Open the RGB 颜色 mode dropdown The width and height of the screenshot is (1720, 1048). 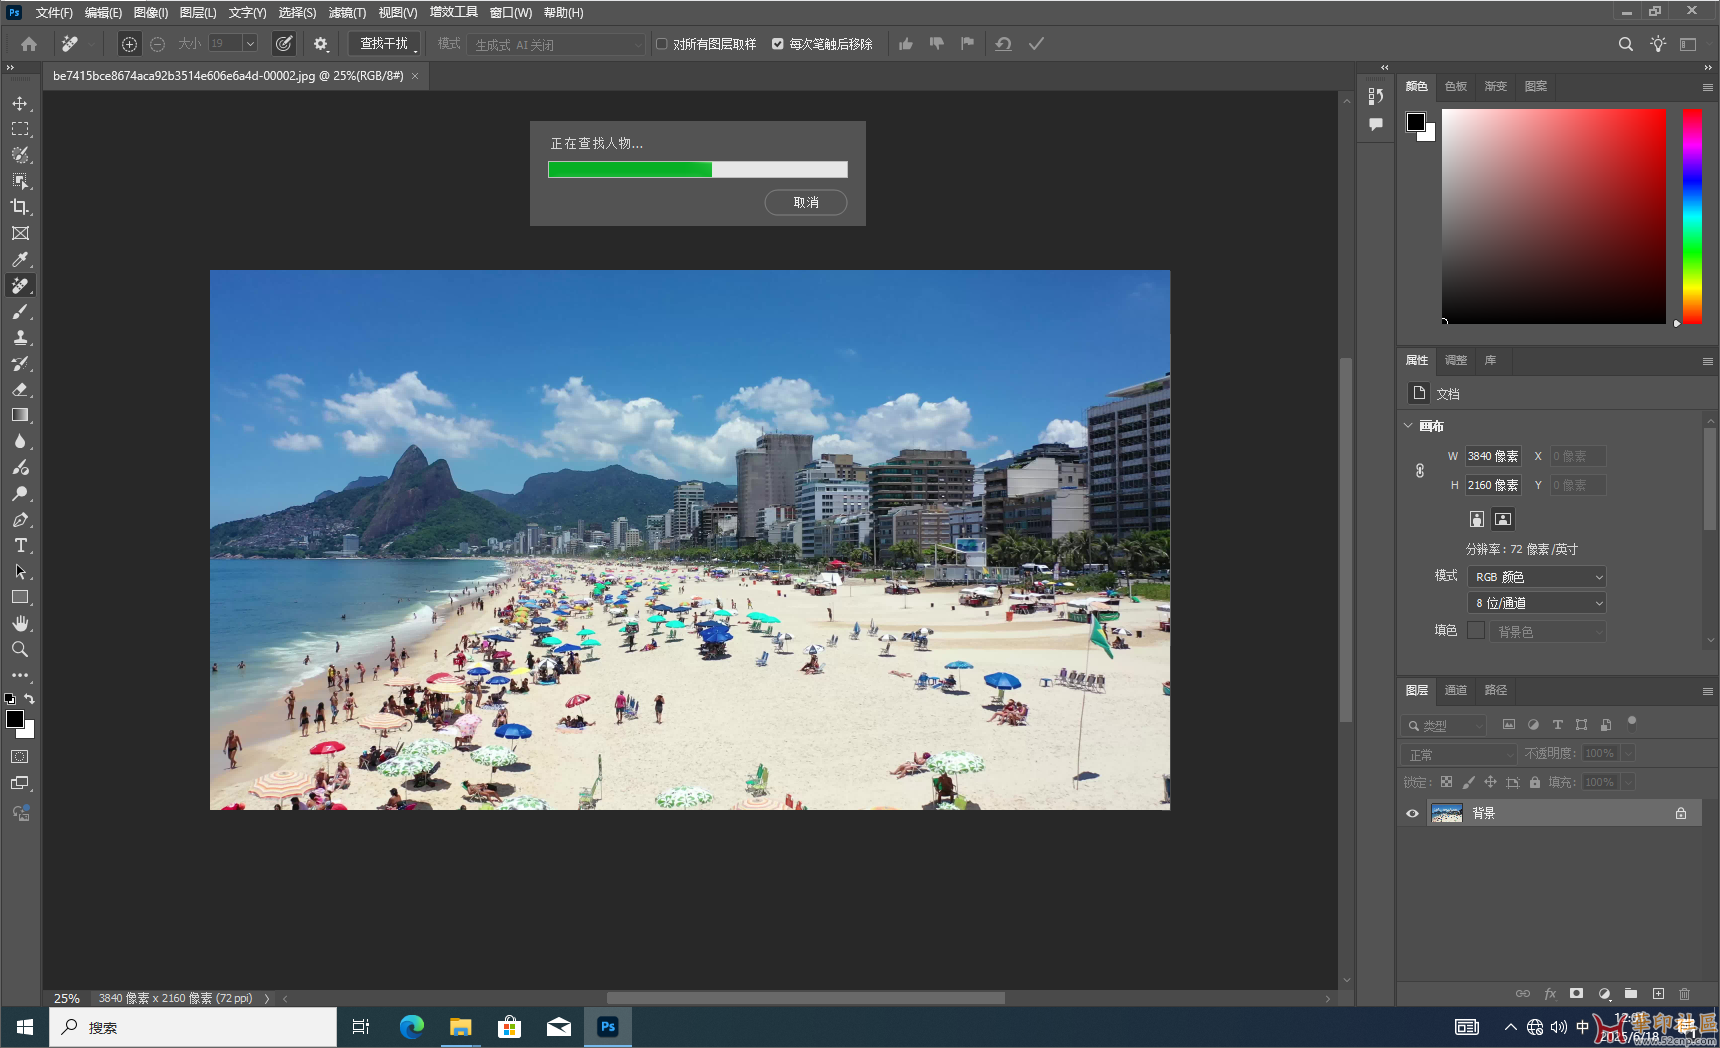pyautogui.click(x=1536, y=577)
